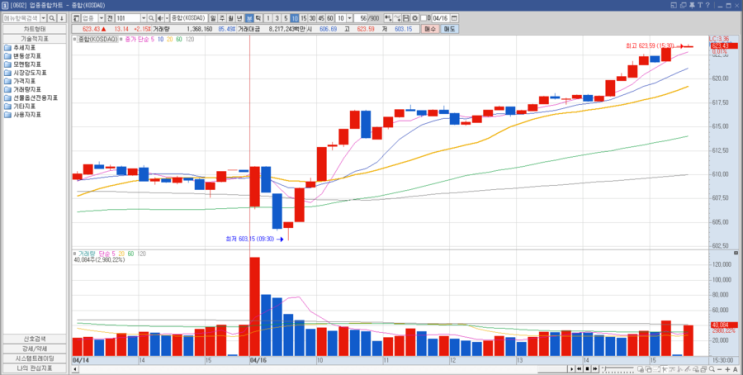
Task: Open the custom interval 10 dropdown
Action: [350, 18]
